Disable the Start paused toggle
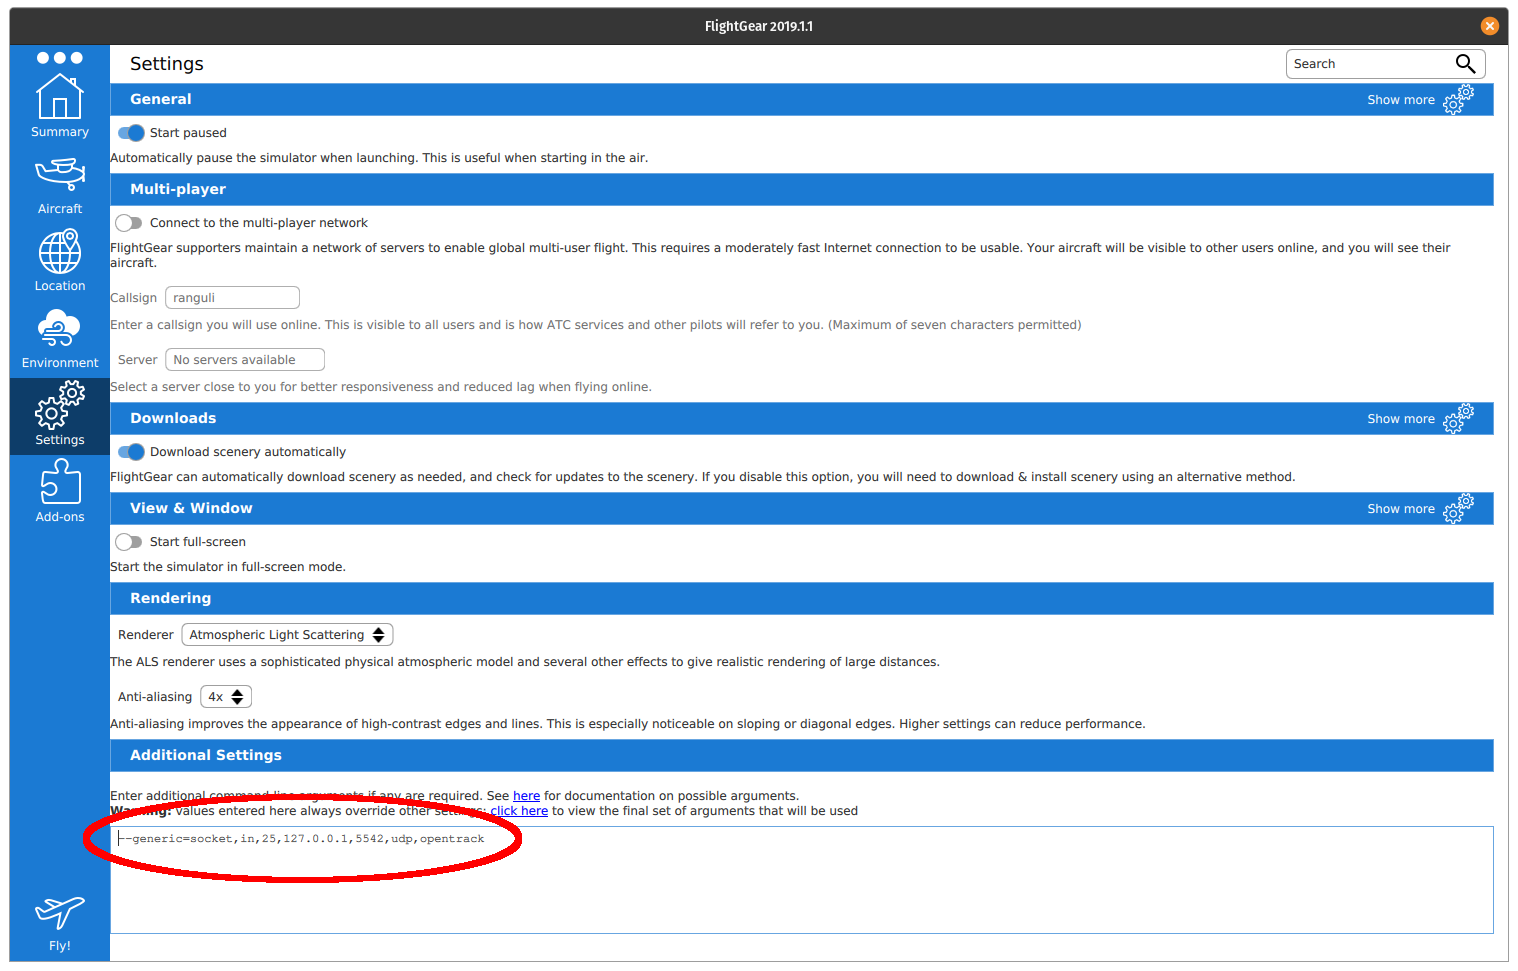This screenshot has height=971, width=1518. click(x=131, y=133)
